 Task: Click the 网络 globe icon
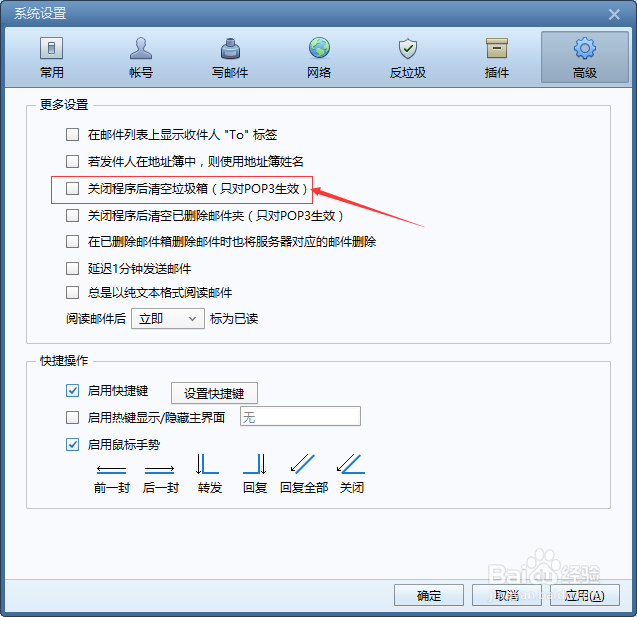(x=319, y=48)
